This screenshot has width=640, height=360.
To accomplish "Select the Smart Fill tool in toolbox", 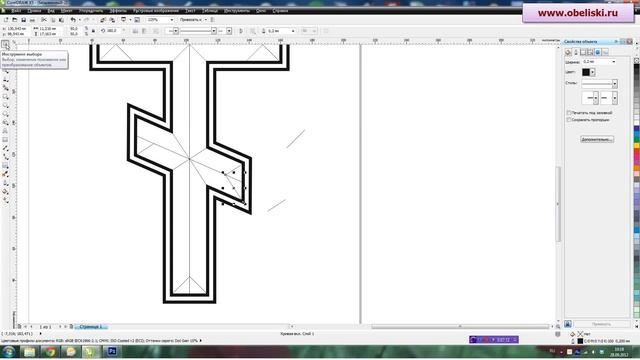I will pos(5,88).
